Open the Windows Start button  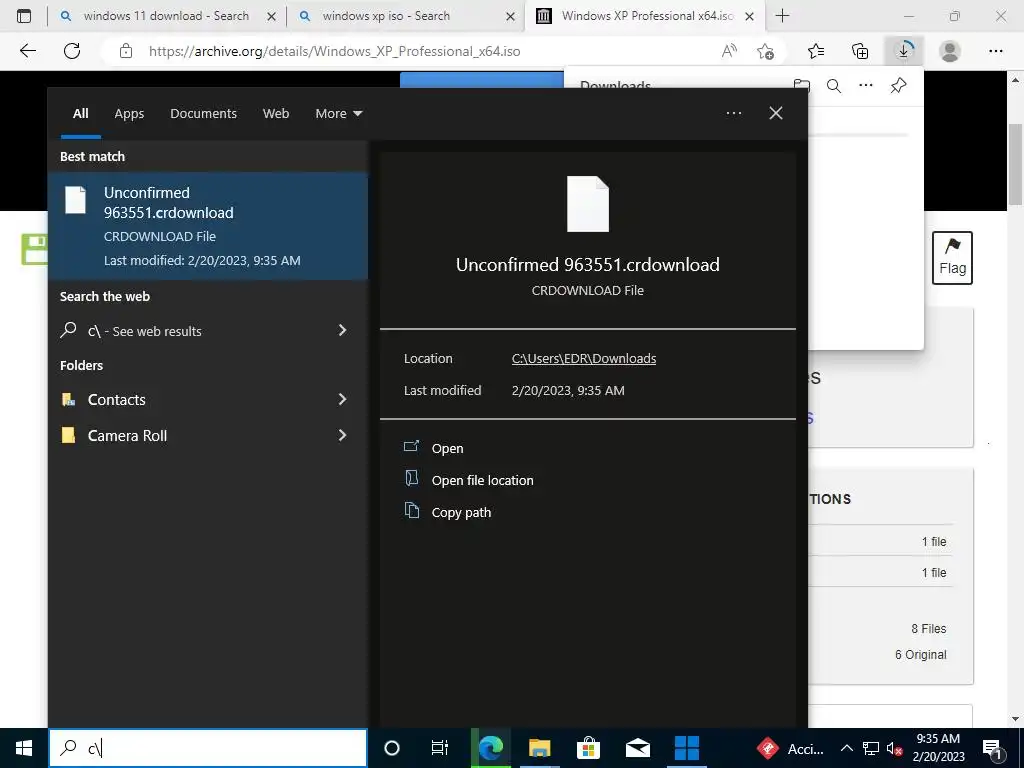click(x=24, y=748)
